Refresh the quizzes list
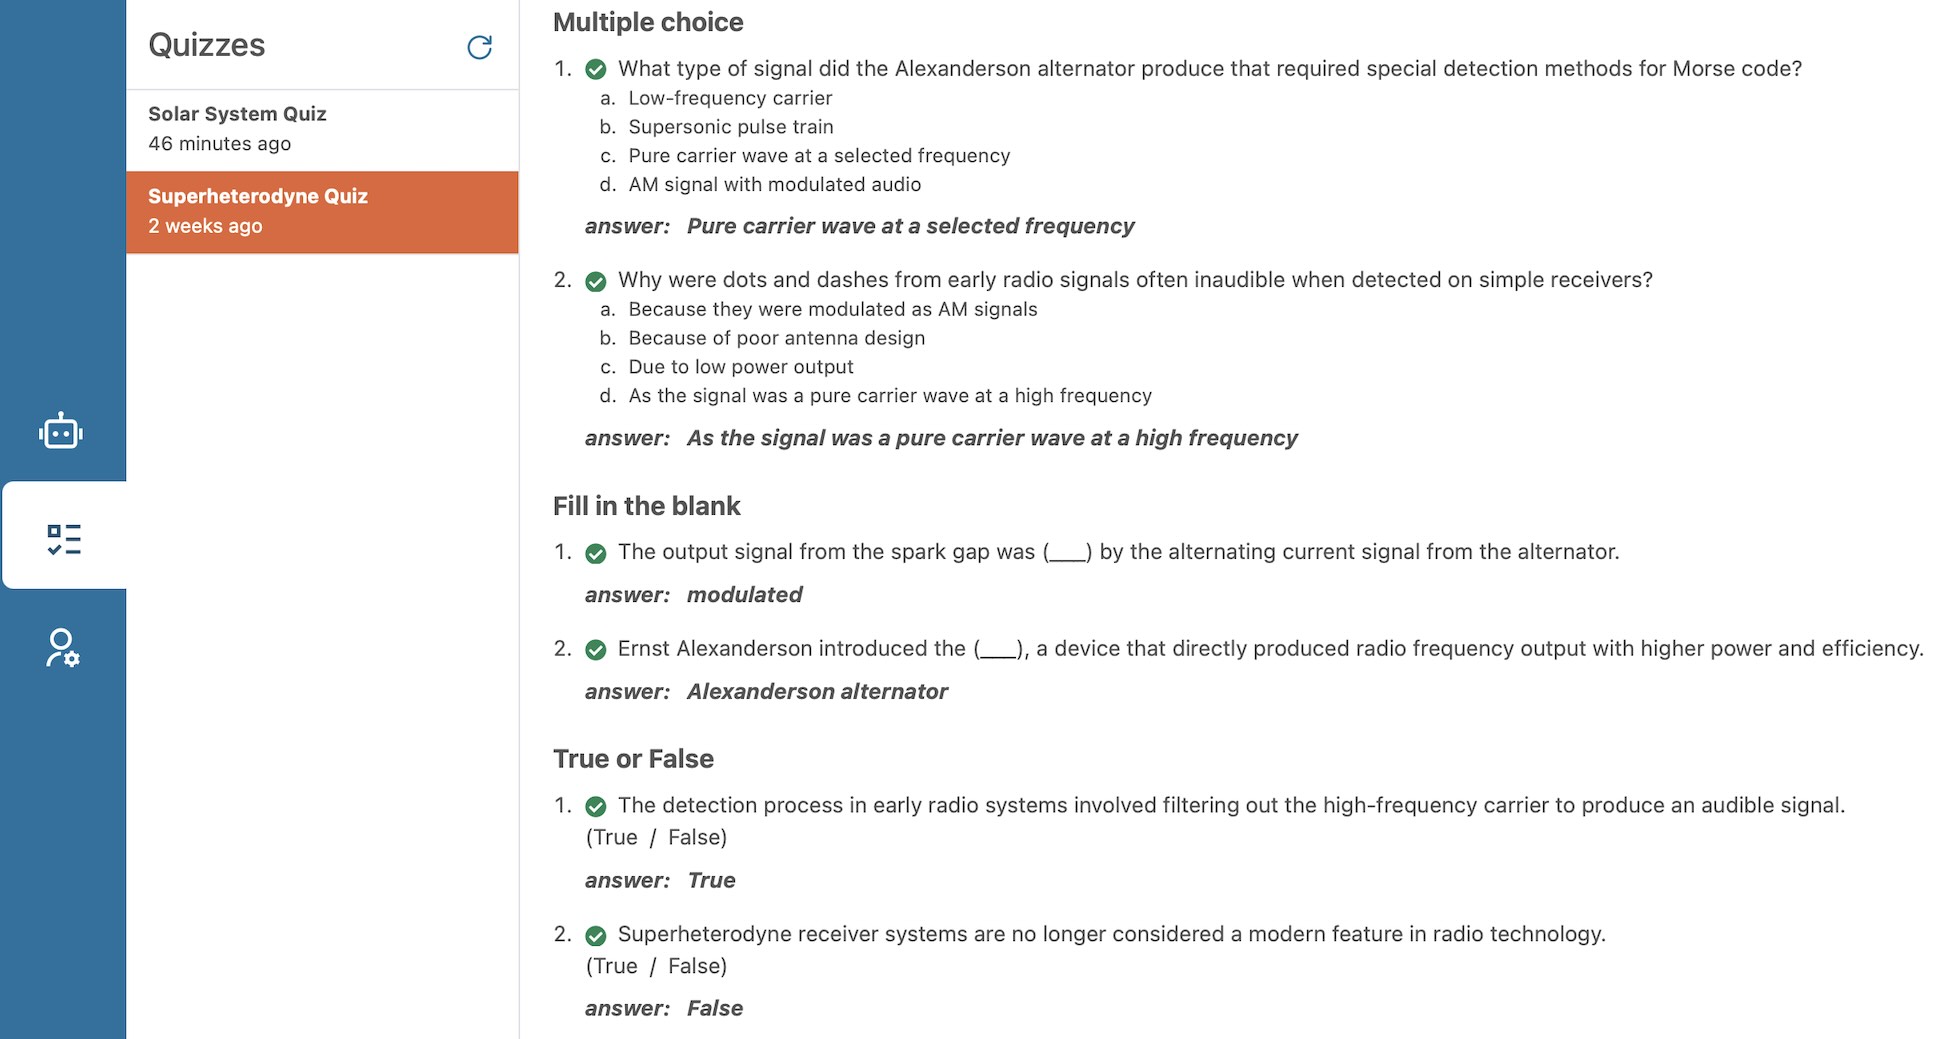Image resolution: width=1946 pixels, height=1039 pixels. [x=480, y=47]
